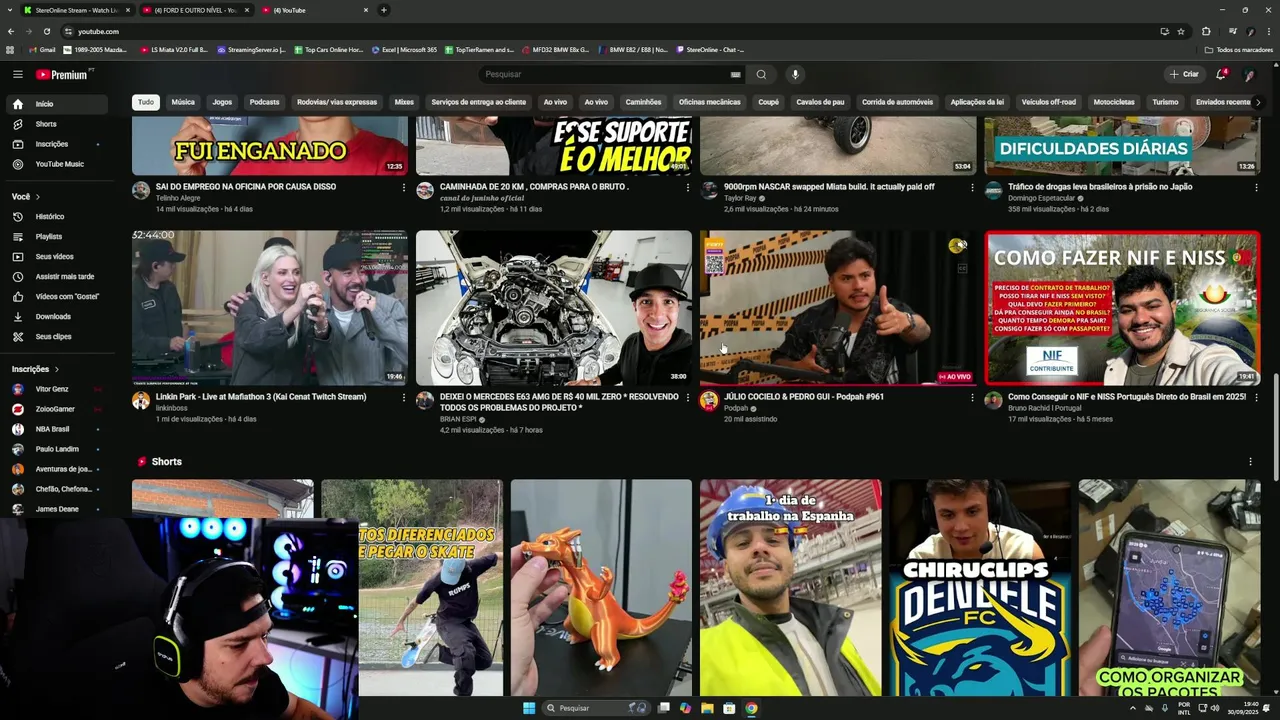Image resolution: width=1280 pixels, height=720 pixels.
Task: Open the Windows Start menu
Action: (x=529, y=708)
